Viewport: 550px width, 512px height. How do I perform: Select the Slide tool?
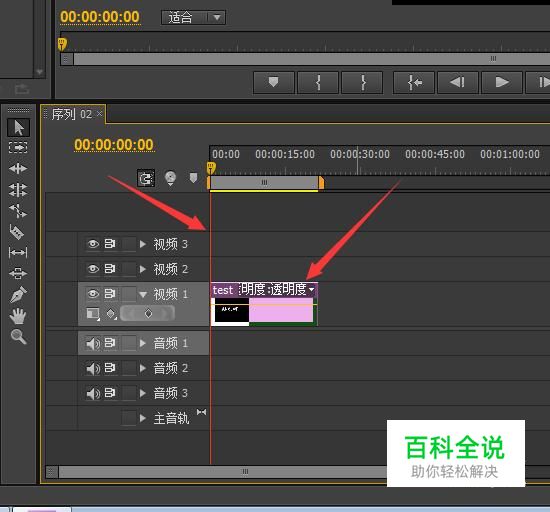18,273
